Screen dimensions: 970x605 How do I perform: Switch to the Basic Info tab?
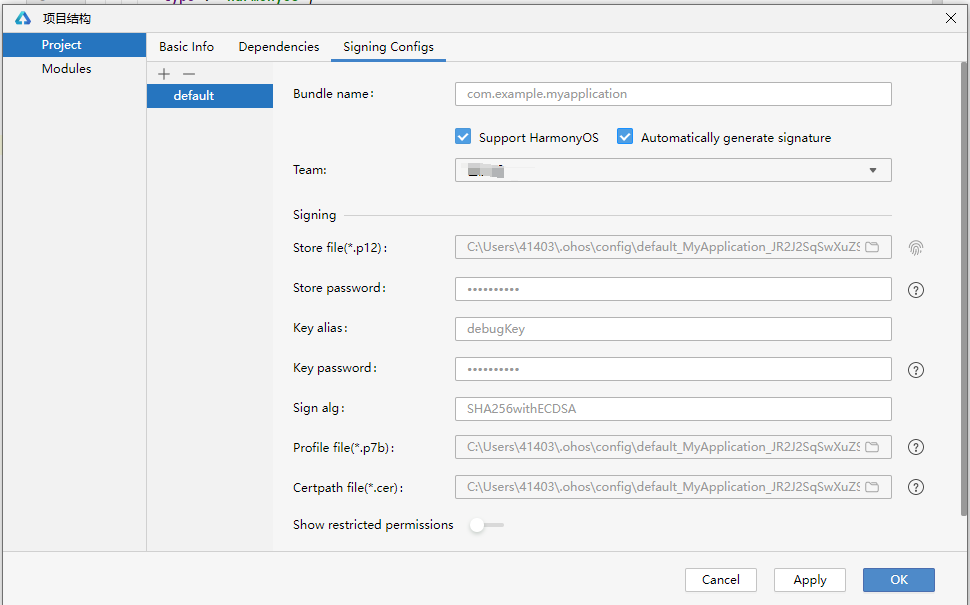186,47
